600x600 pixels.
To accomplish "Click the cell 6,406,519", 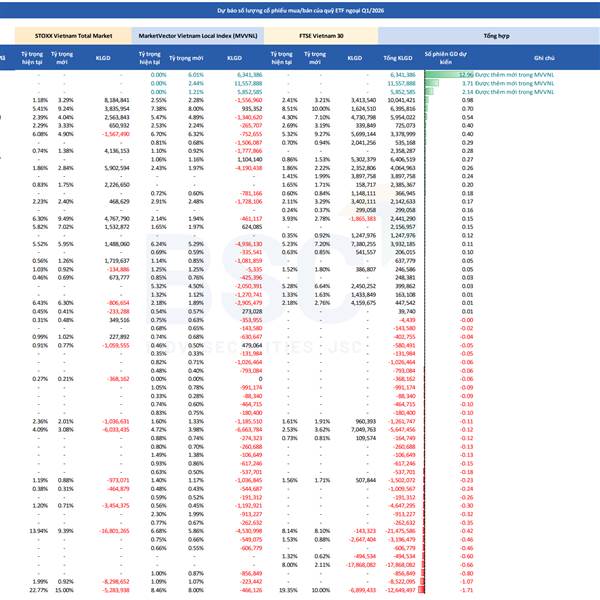I will click(x=403, y=159).
